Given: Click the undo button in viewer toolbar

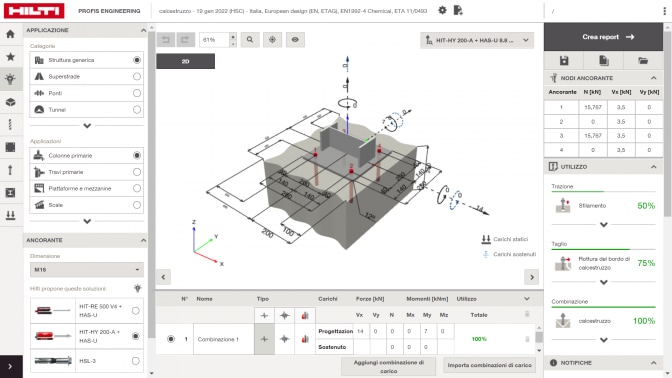Looking at the screenshot, I should [165, 40].
